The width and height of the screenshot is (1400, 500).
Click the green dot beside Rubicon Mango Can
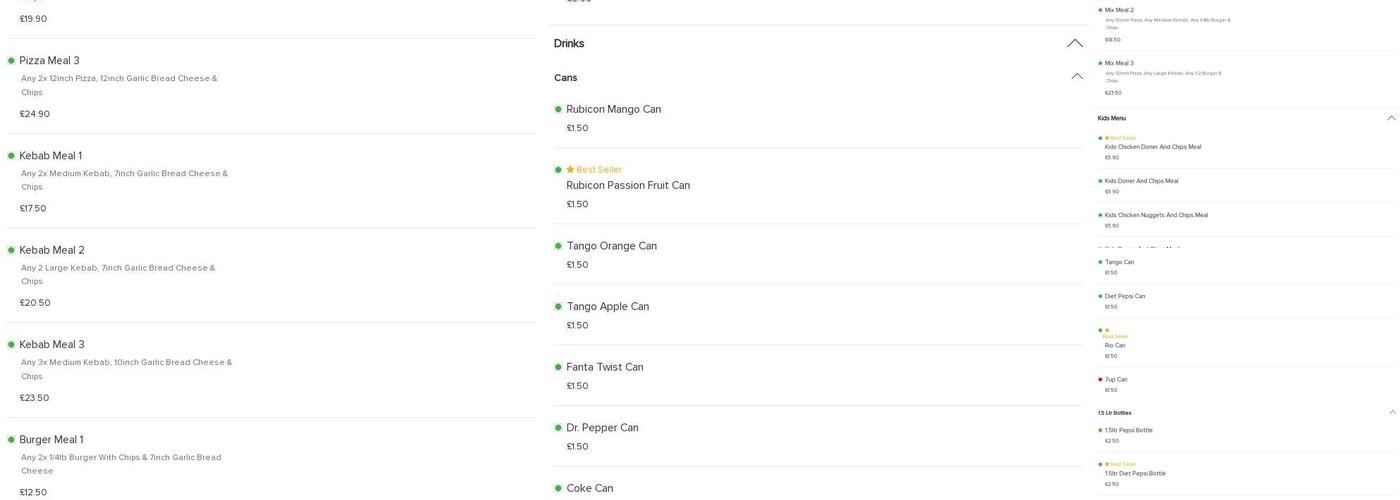558,110
